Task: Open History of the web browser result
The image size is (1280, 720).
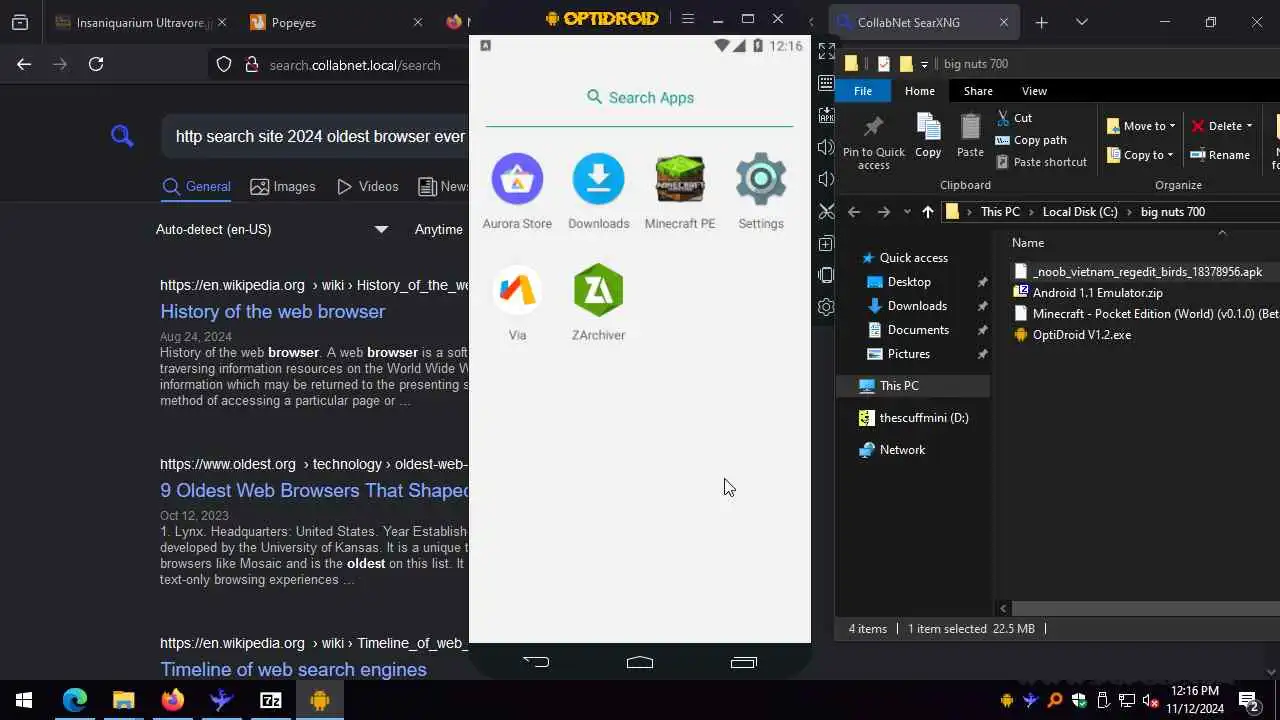Action: 272,311
